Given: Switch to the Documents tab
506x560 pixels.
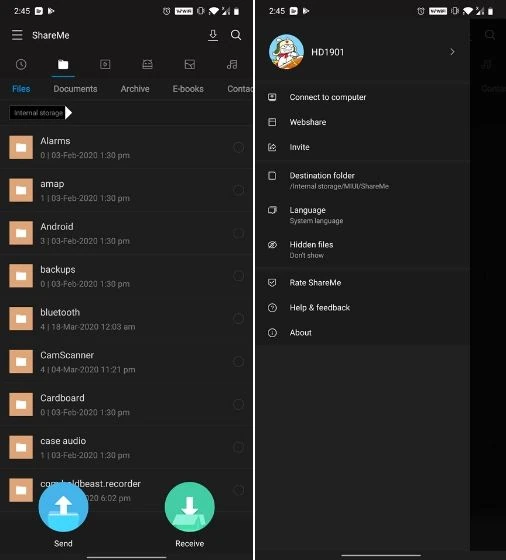Looking at the screenshot, I should coord(75,89).
